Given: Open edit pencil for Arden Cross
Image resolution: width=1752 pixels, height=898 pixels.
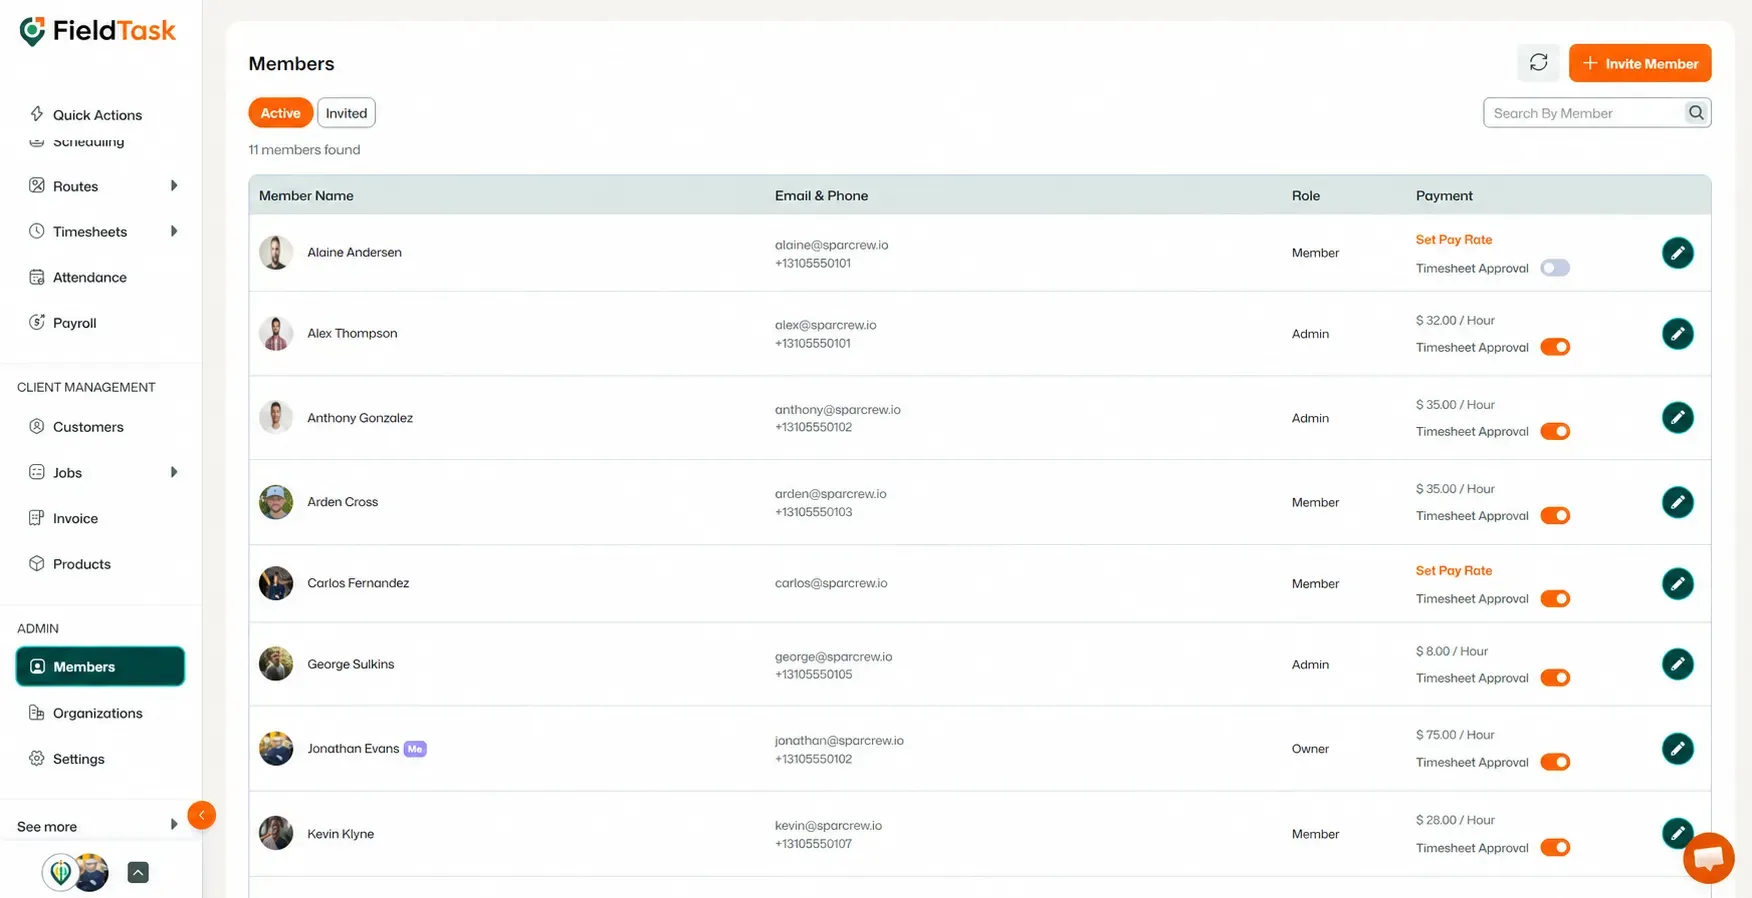Looking at the screenshot, I should tap(1677, 502).
